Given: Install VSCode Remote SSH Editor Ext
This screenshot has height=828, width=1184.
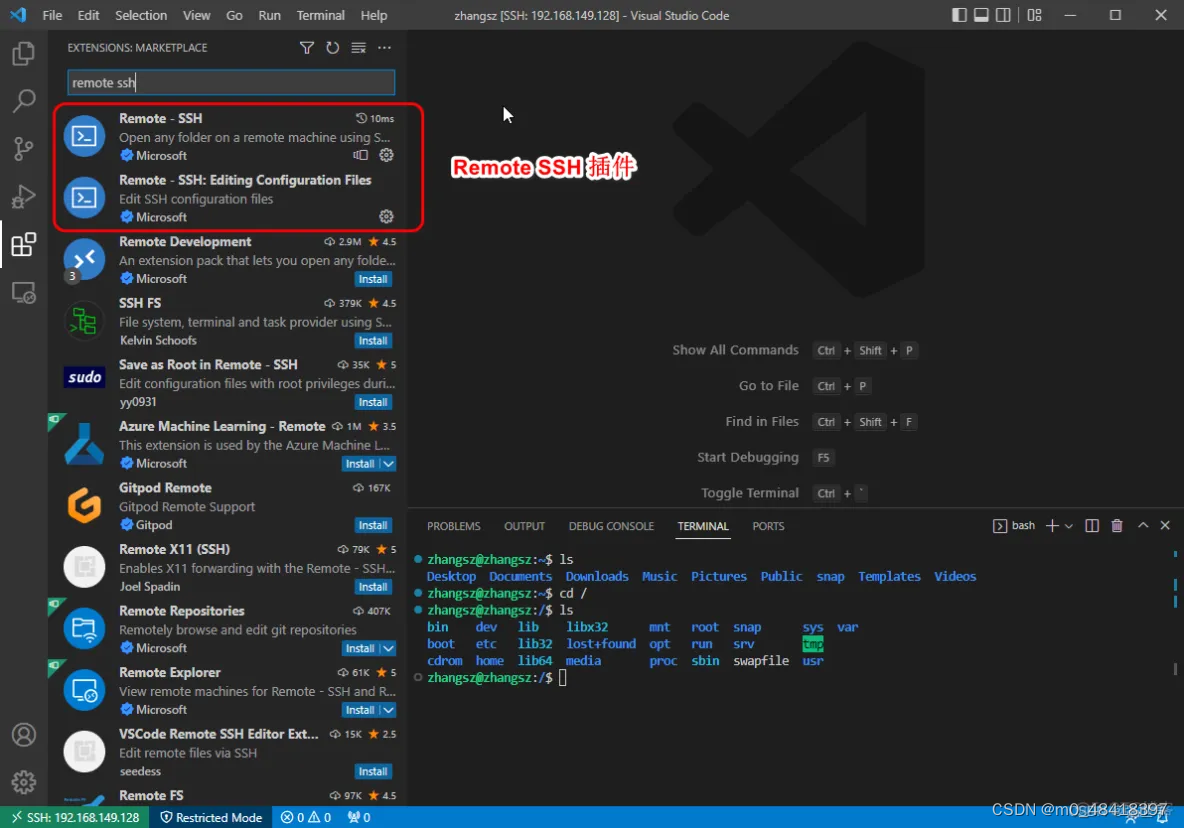Looking at the screenshot, I should 373,771.
